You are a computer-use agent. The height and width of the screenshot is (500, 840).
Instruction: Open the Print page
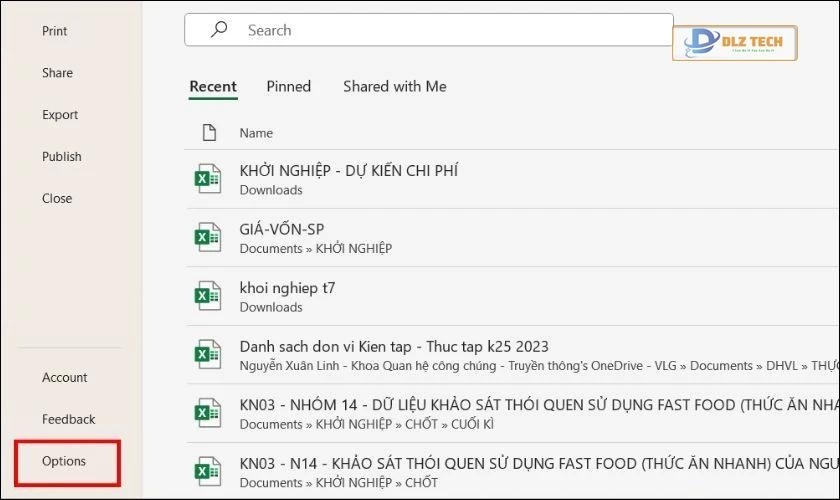55,31
